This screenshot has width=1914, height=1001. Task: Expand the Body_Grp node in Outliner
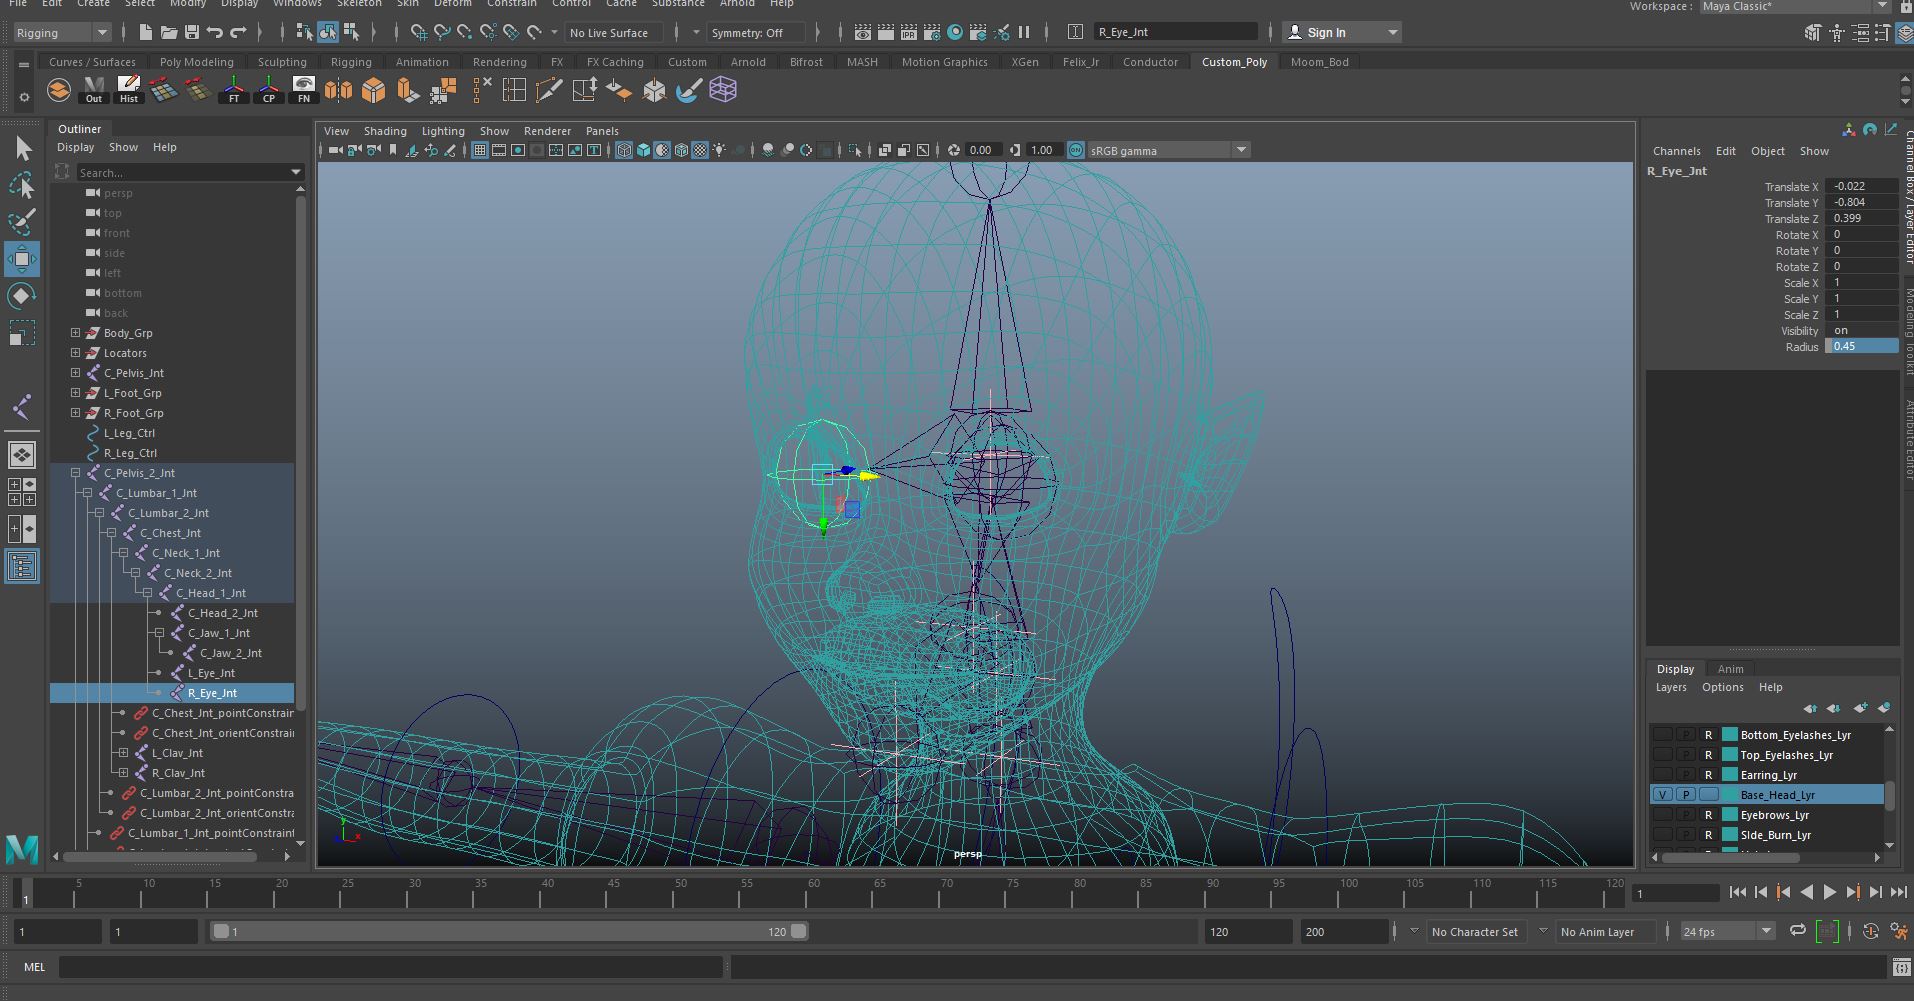point(75,333)
